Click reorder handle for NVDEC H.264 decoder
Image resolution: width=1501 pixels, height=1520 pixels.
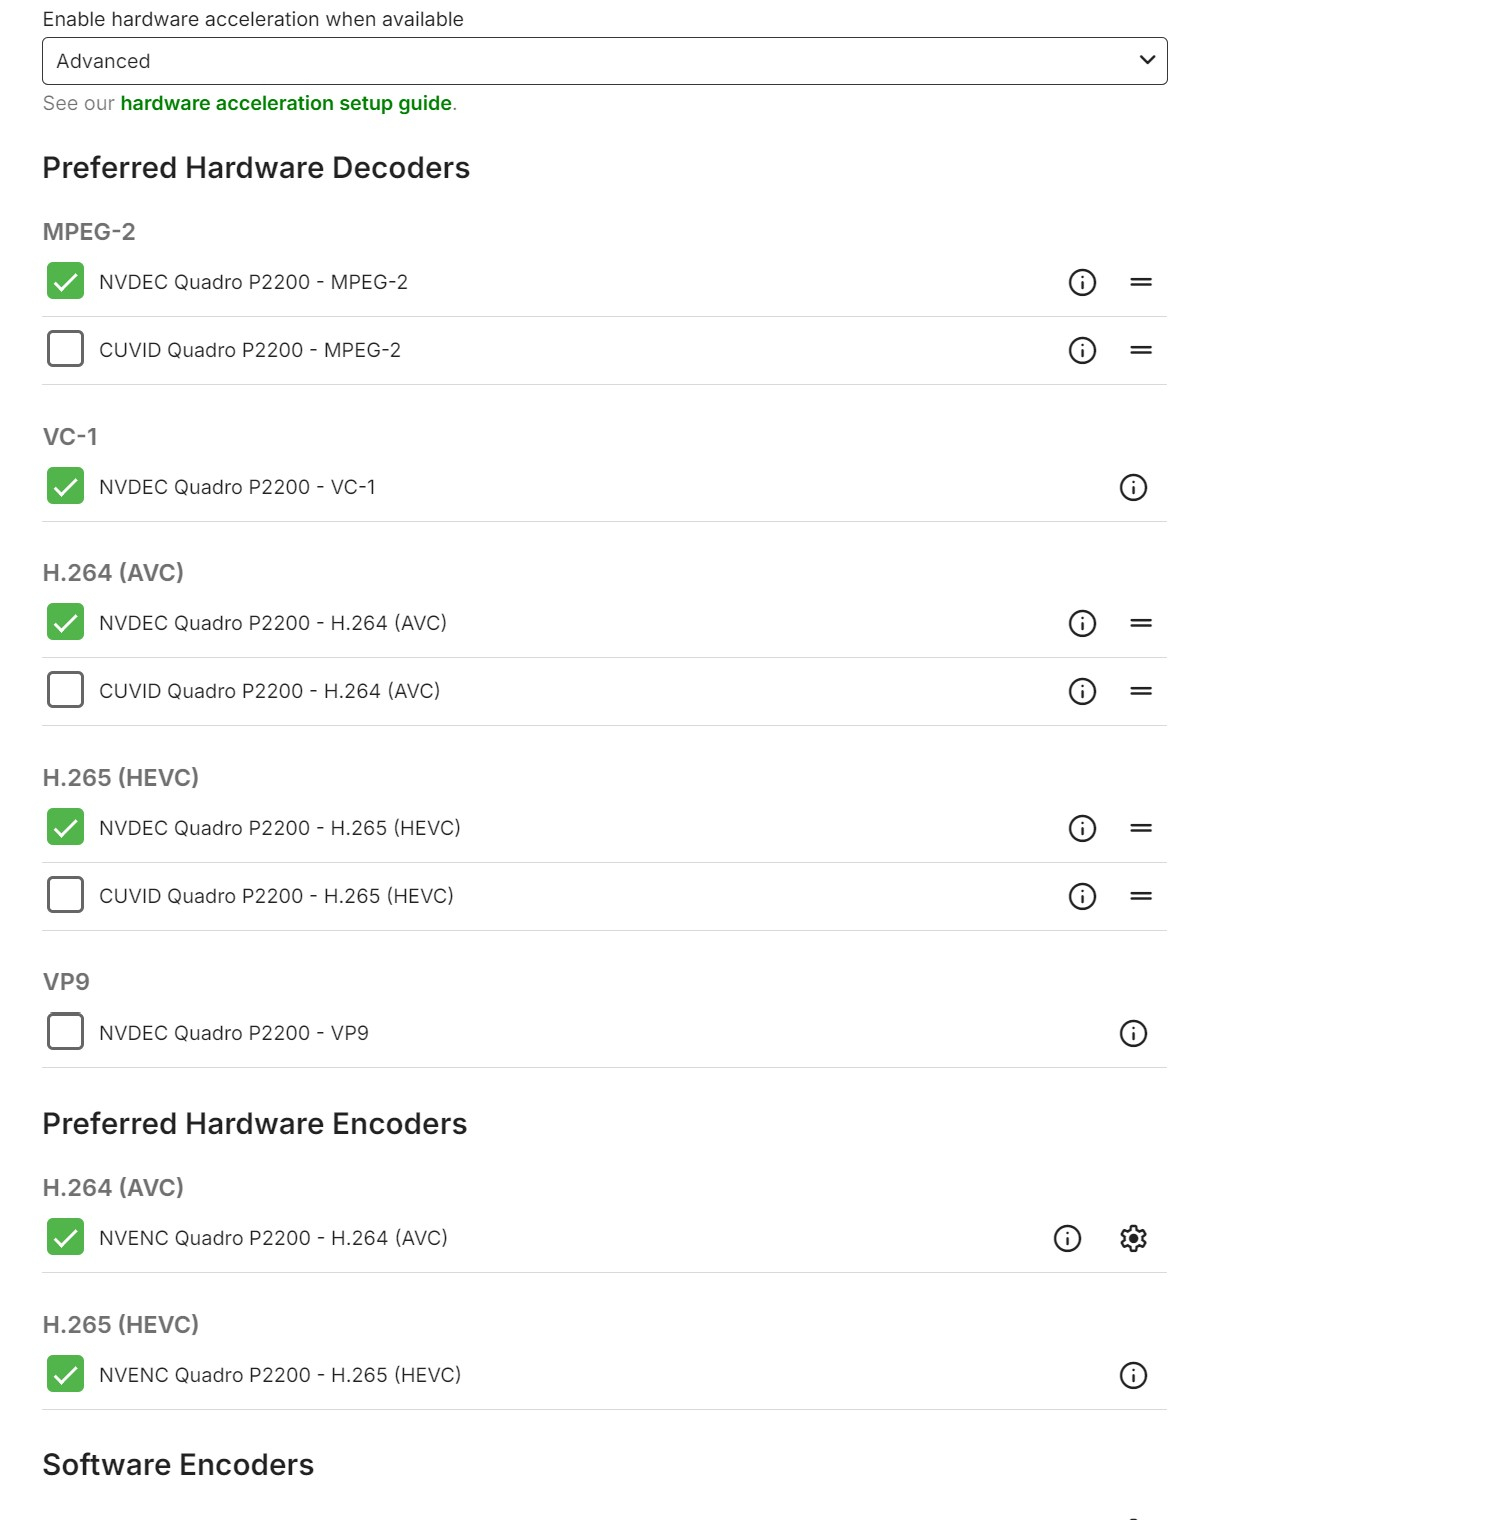click(x=1141, y=623)
